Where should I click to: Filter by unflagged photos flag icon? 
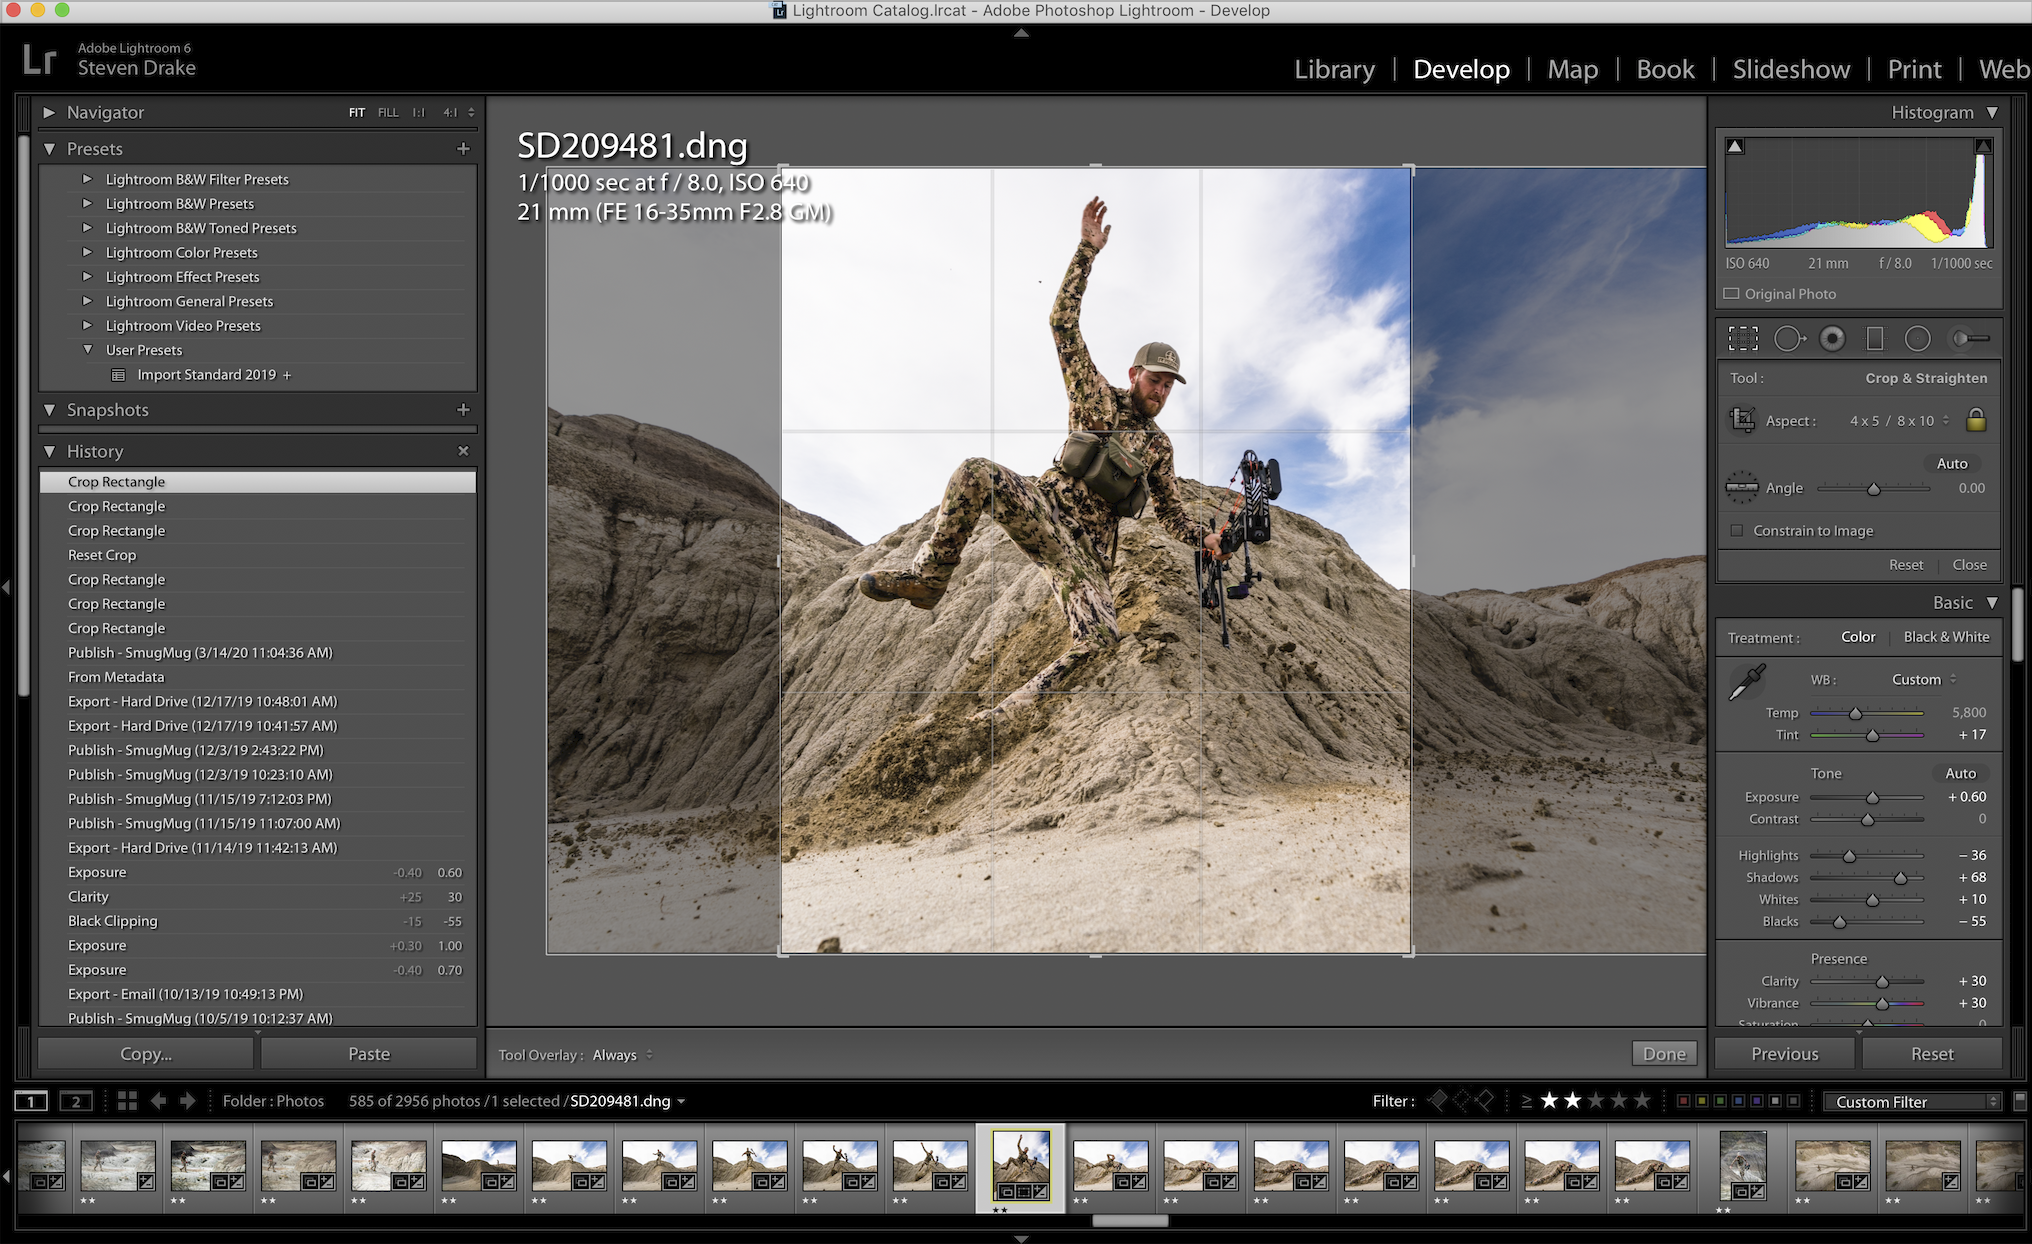1461,1101
